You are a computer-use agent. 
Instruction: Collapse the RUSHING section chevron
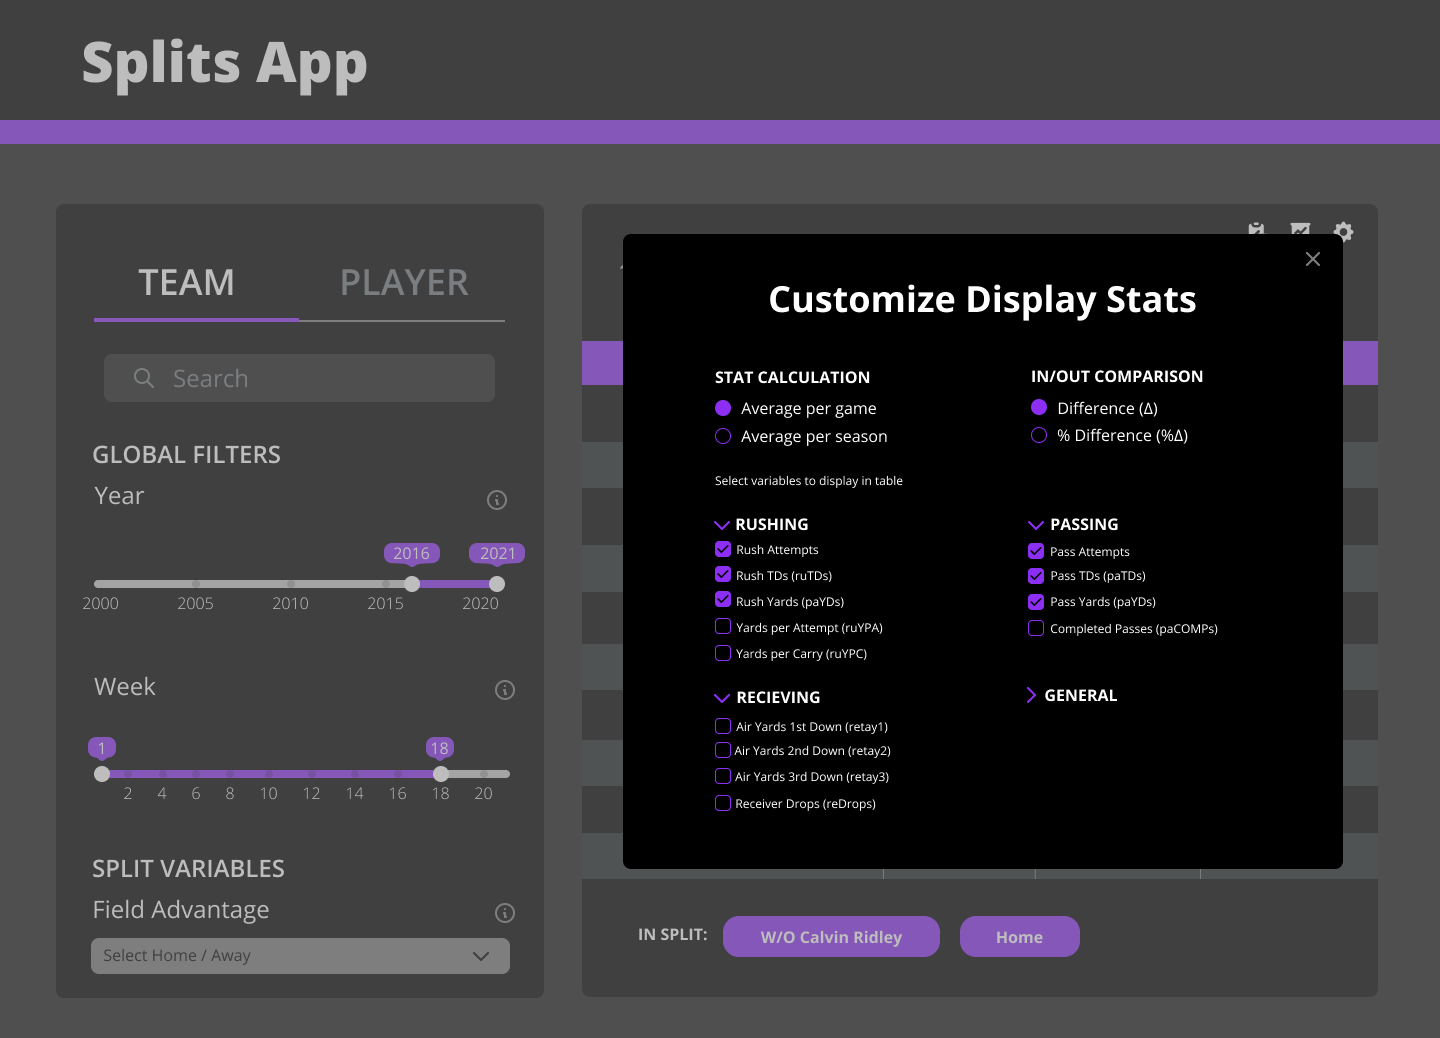(721, 525)
